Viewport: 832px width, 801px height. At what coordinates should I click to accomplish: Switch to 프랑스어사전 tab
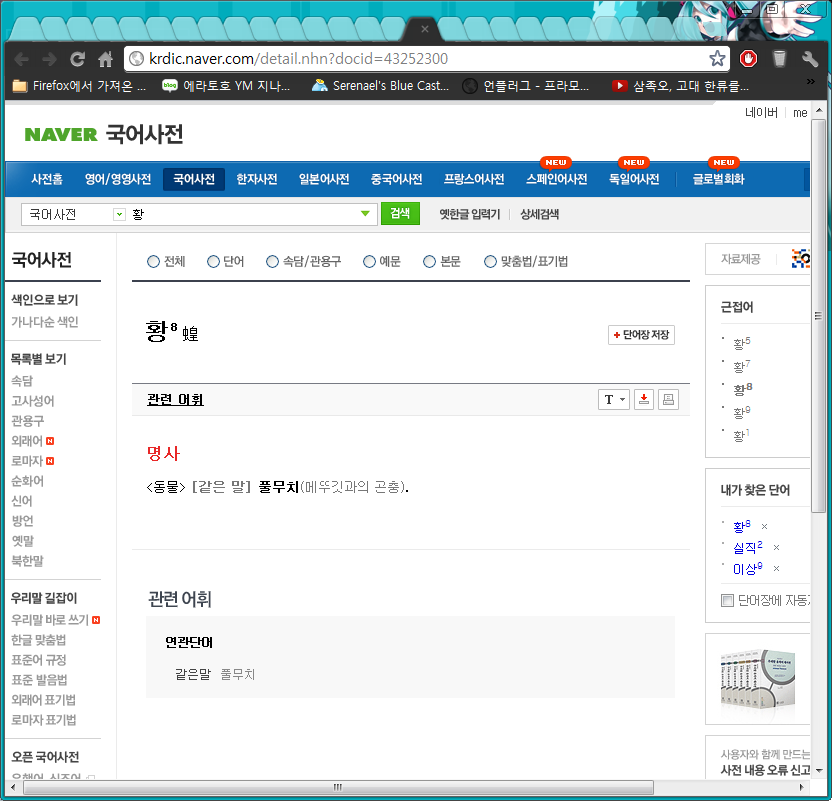pyautogui.click(x=474, y=179)
